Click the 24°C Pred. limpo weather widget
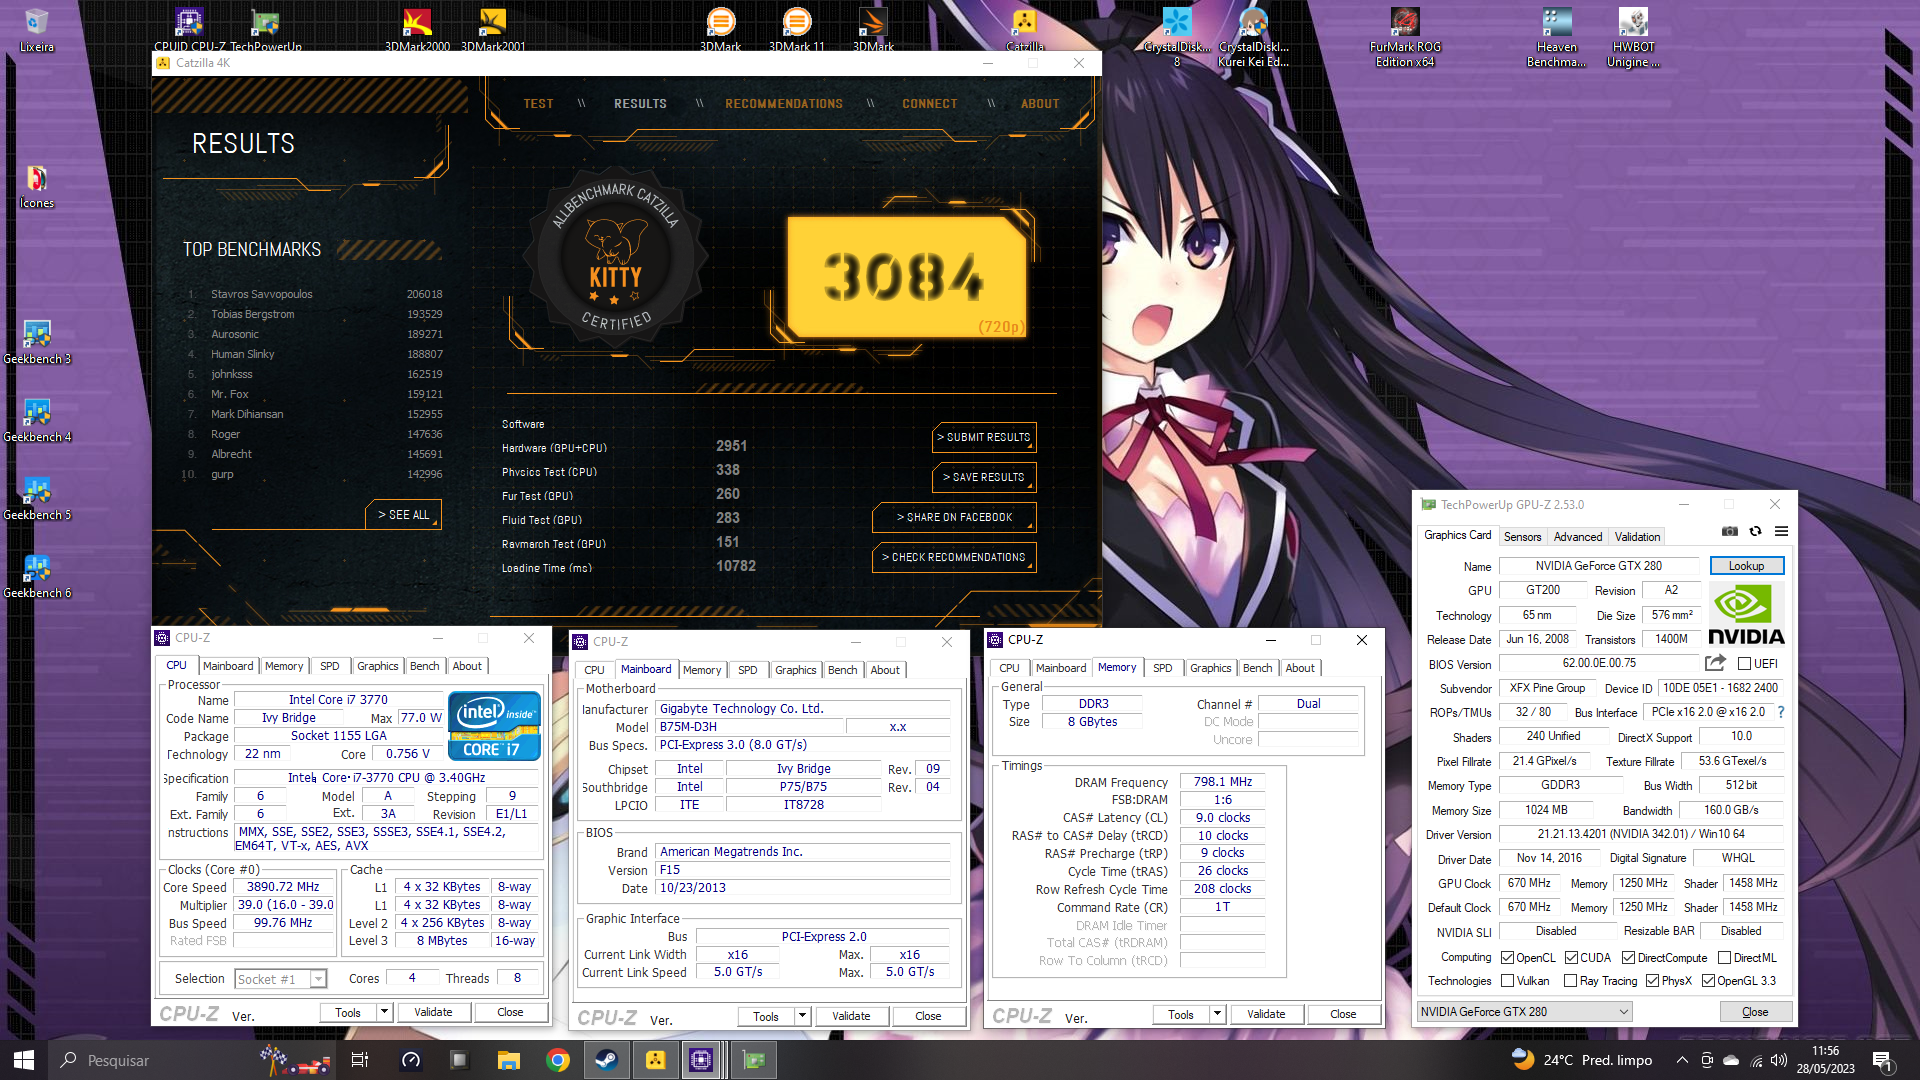 1582,1060
